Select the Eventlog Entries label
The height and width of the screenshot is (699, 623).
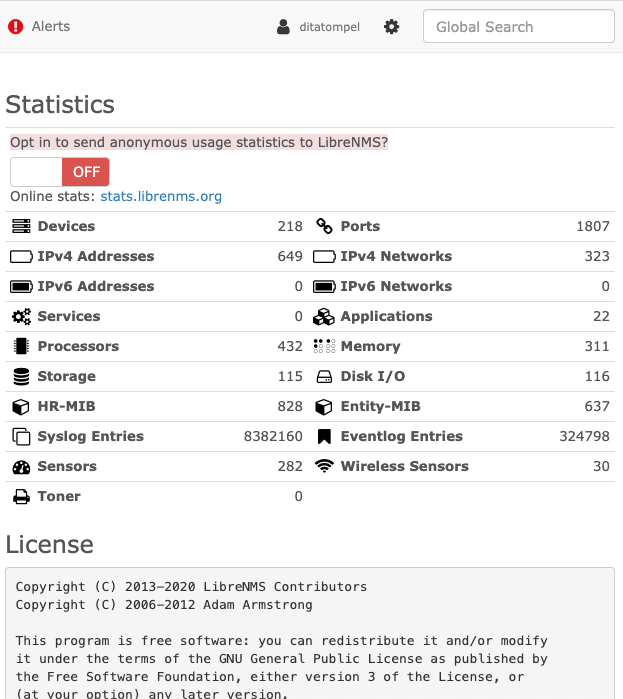click(x=402, y=436)
